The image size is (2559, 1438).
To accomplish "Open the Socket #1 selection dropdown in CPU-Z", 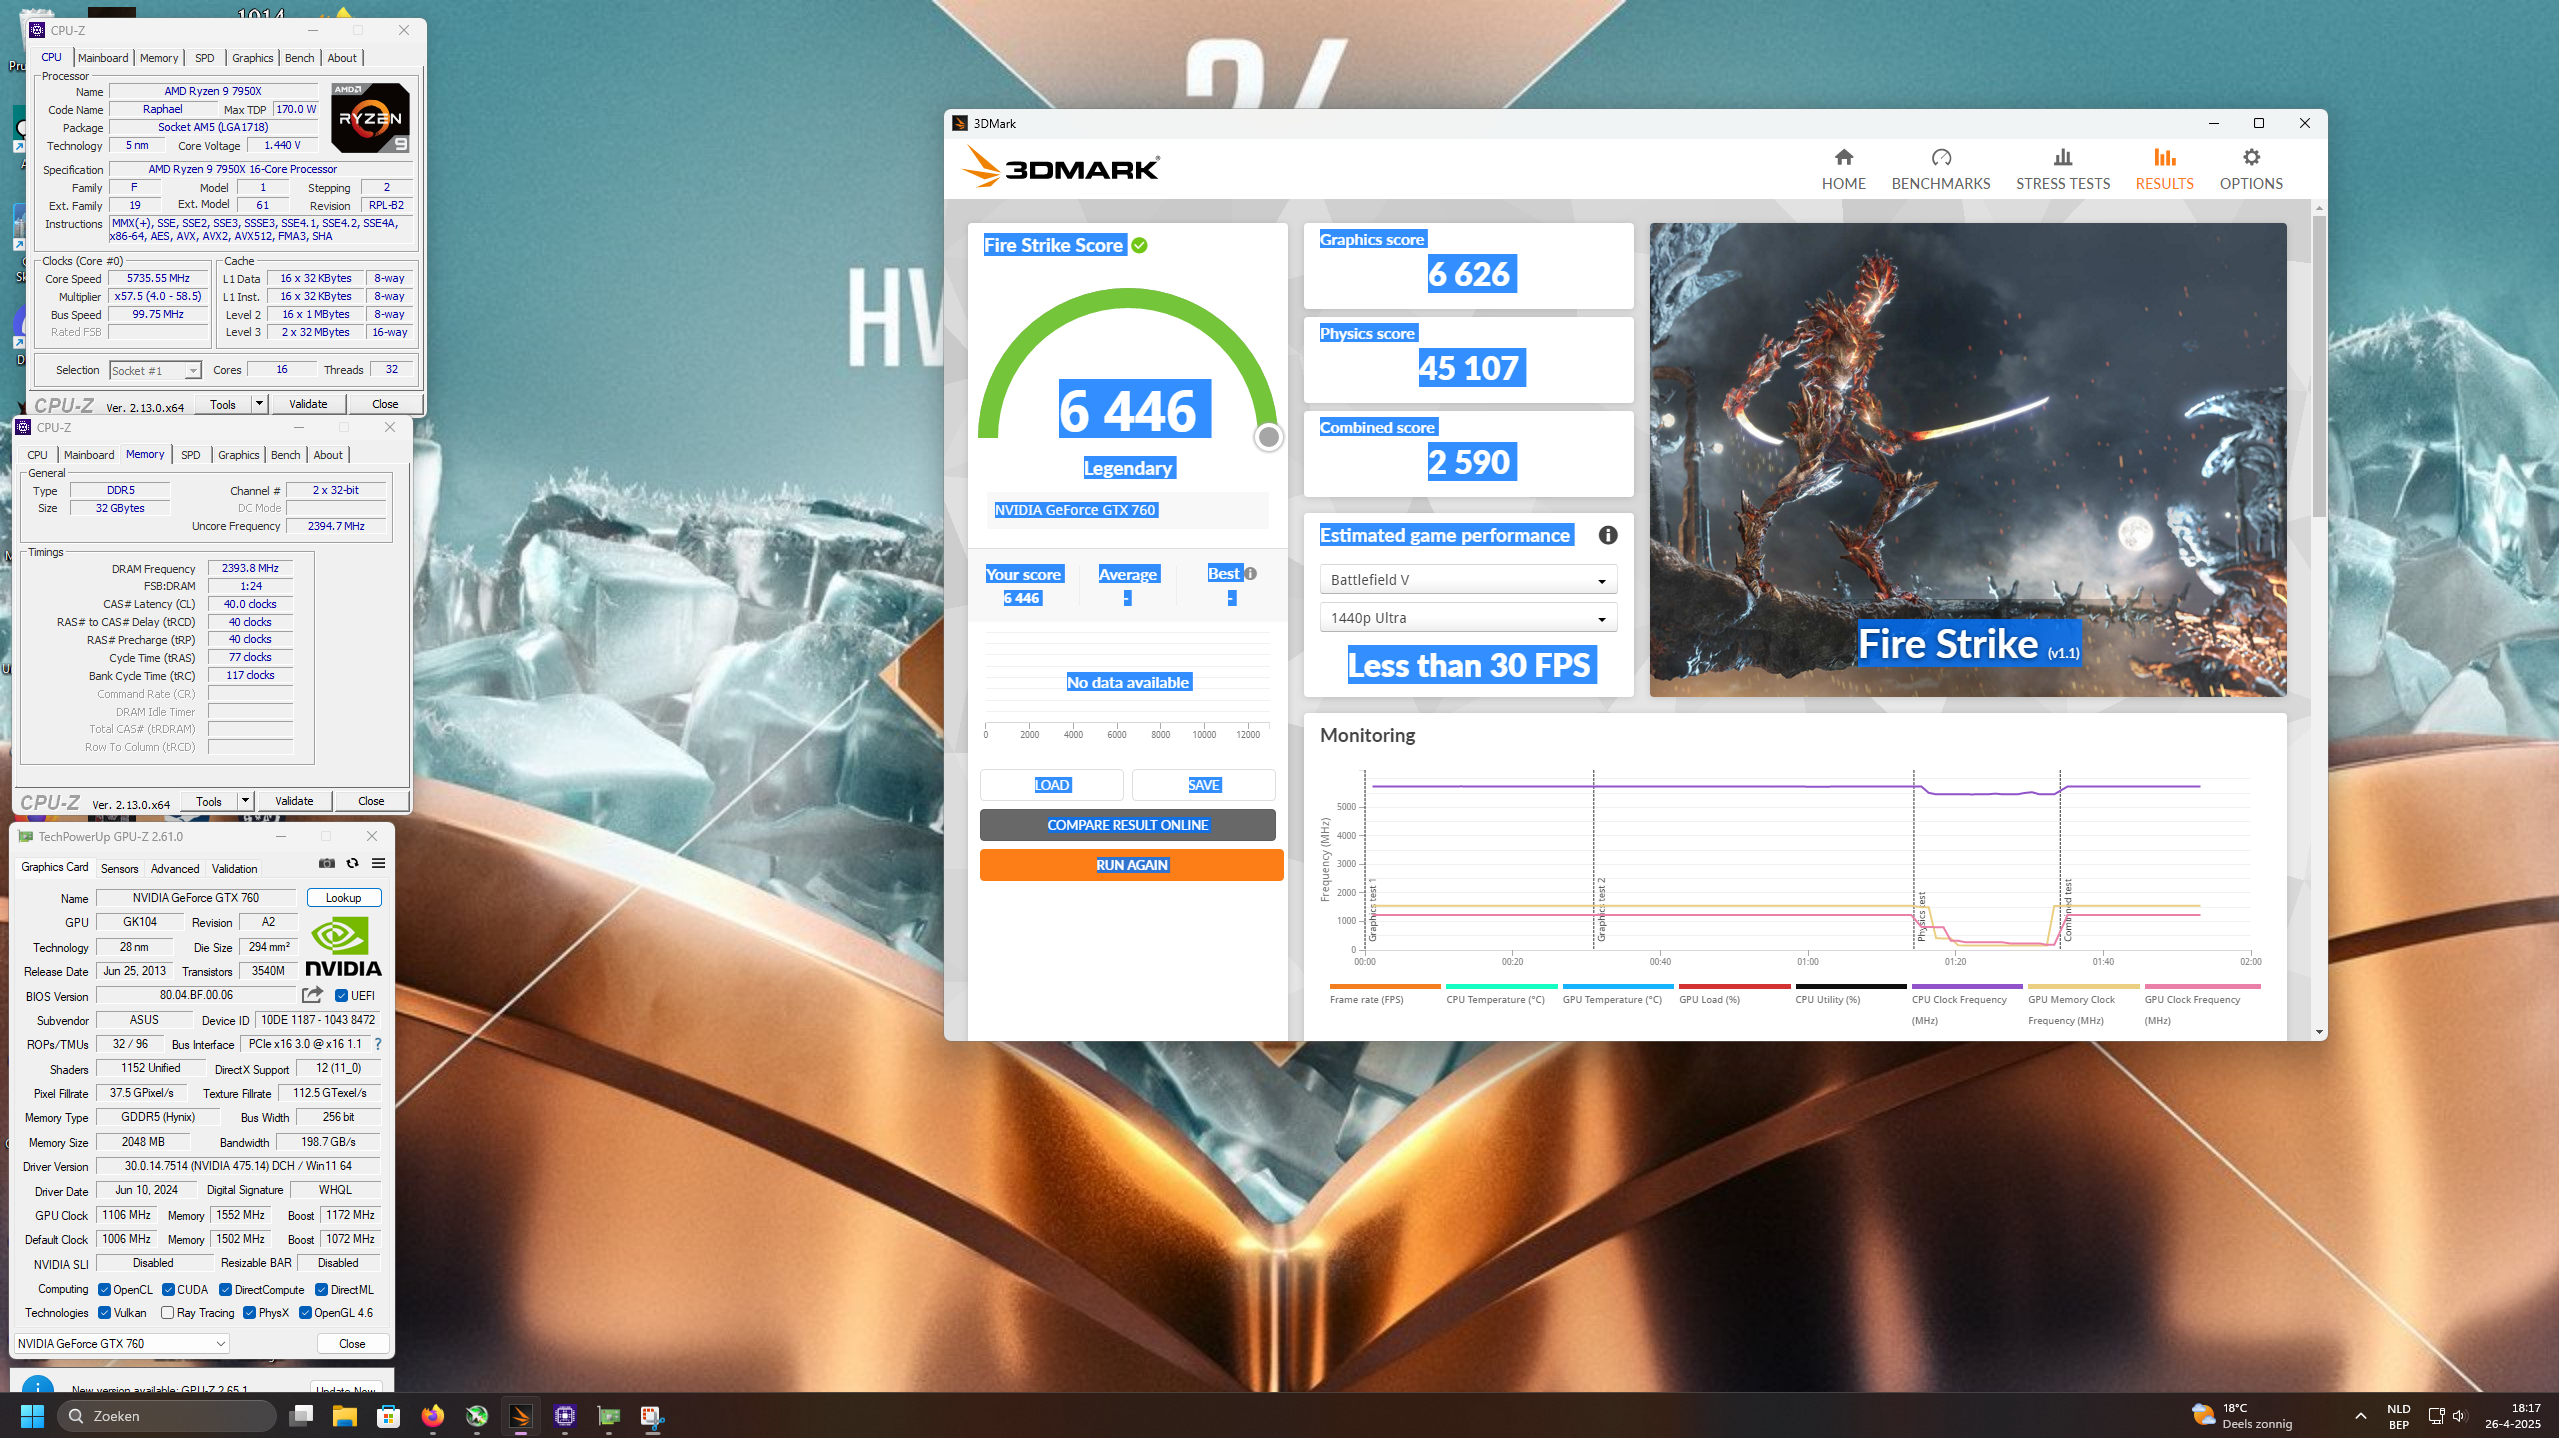I will pyautogui.click(x=155, y=370).
